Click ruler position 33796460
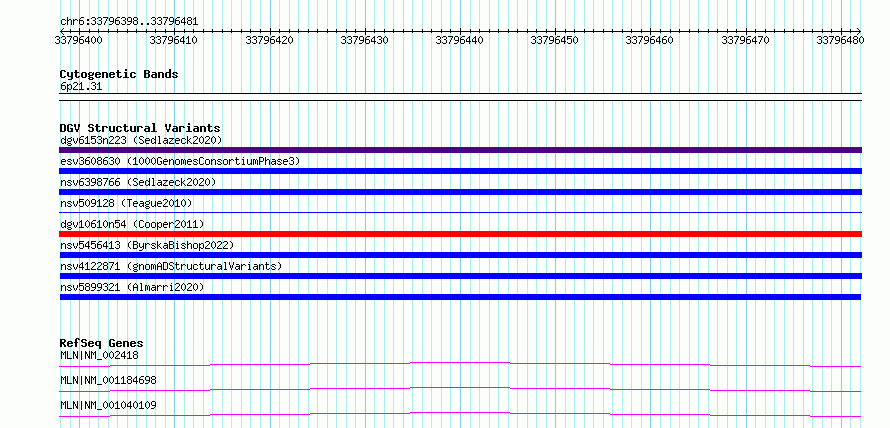The image size is (890, 428). point(649,40)
